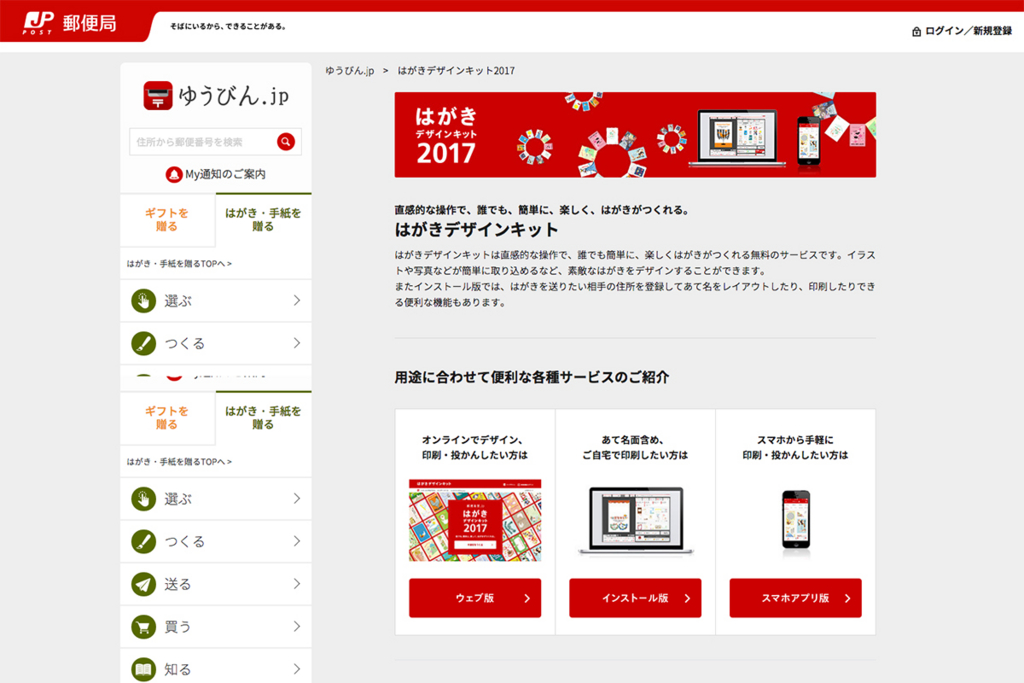Viewport: 1024px width, 683px height.
Task: Open the 送る menu item
Action: pos(216,584)
